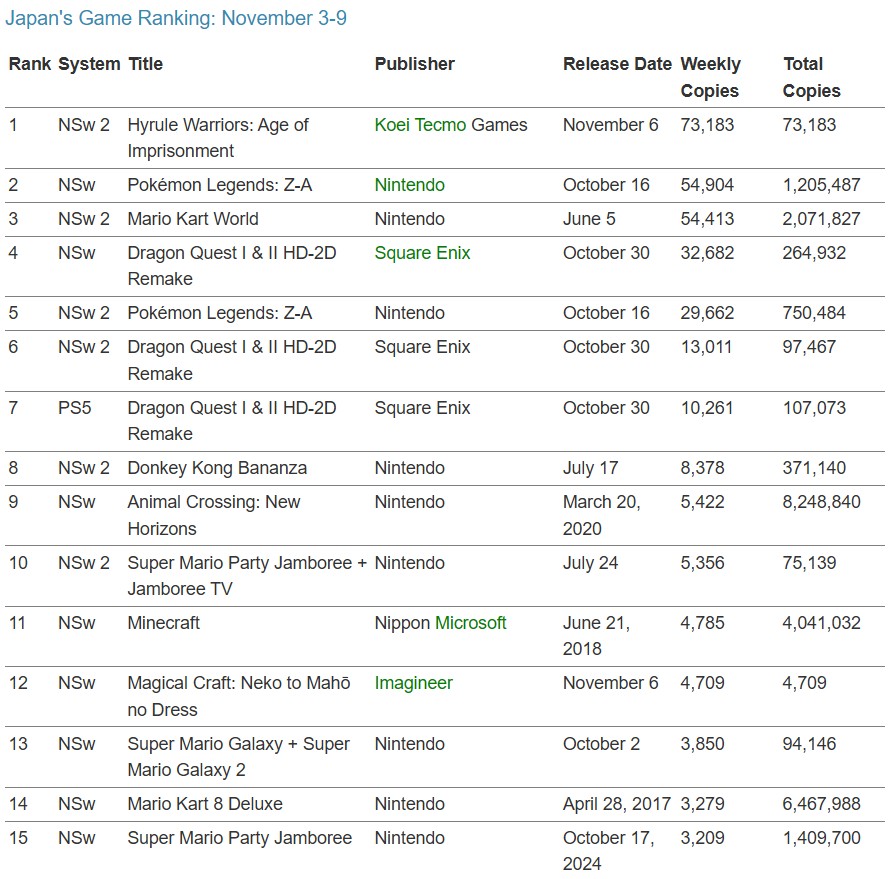Click the weekly copies value 5,422
Screen dimensions: 895x879
pyautogui.click(x=702, y=502)
